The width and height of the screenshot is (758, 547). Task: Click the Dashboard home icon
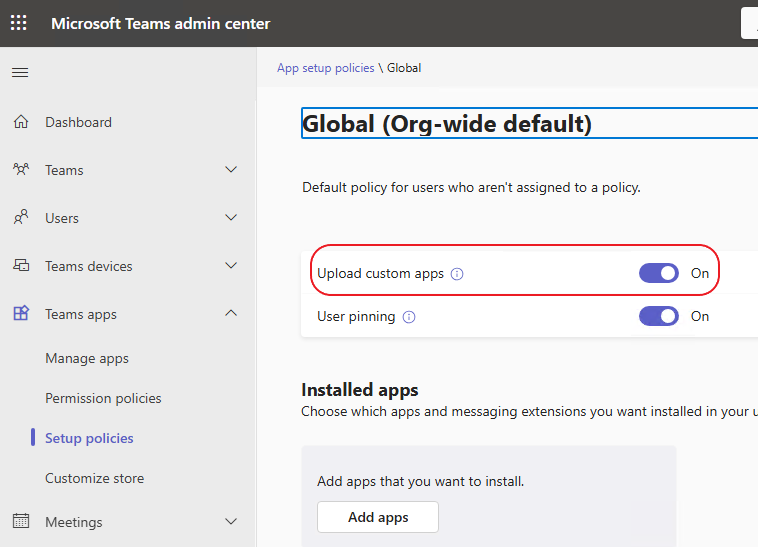point(21,122)
